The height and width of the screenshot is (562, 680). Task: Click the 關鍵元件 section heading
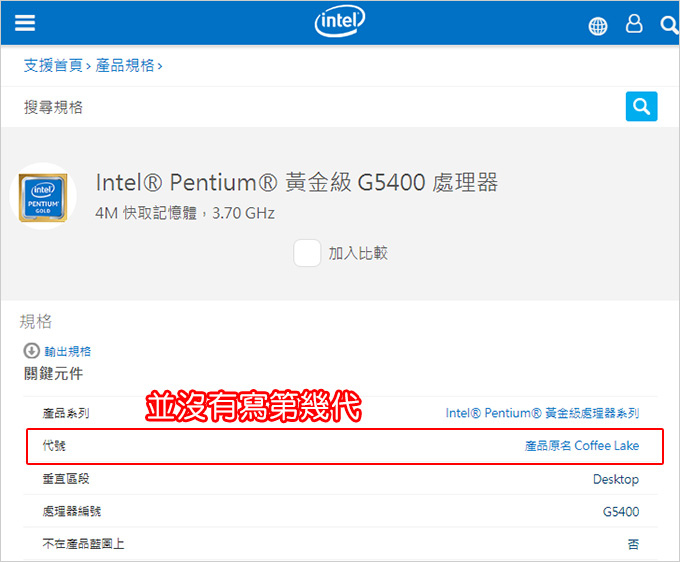pos(53,373)
